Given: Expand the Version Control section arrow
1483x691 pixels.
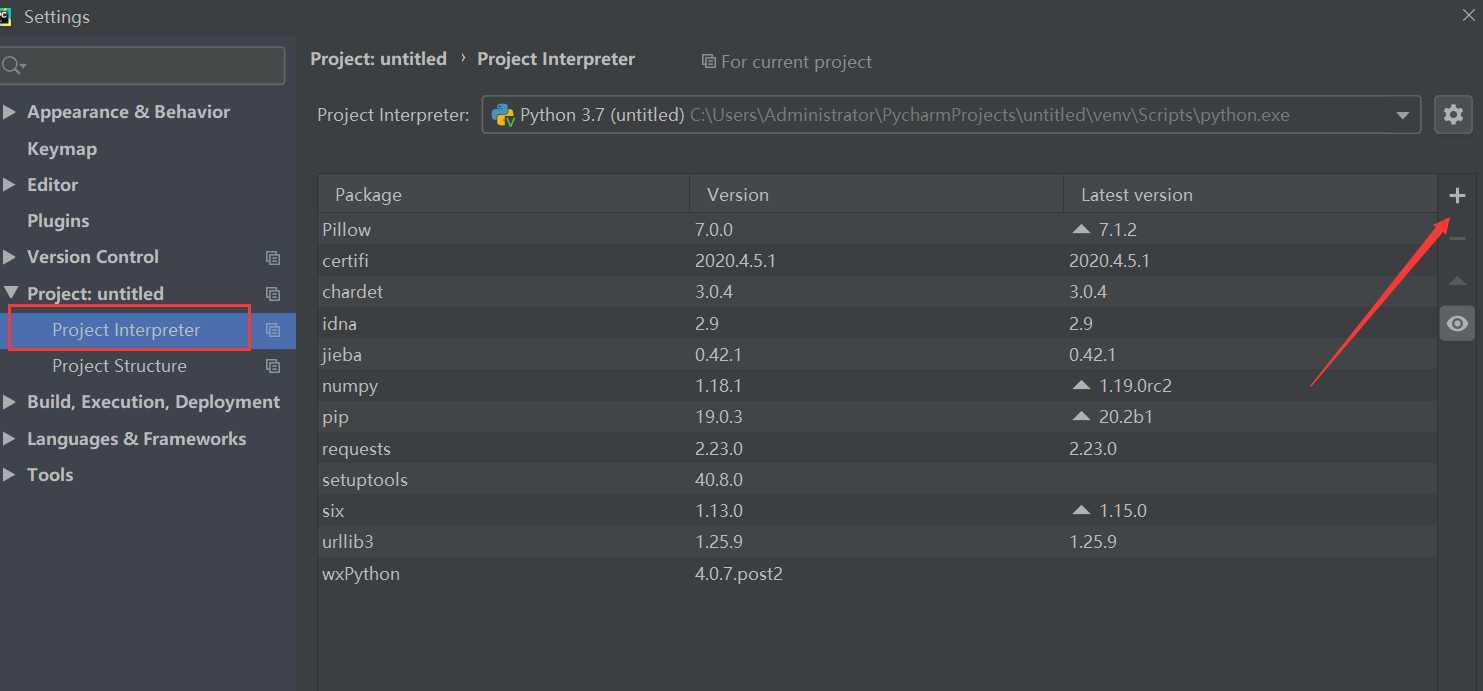Looking at the screenshot, I should click(x=10, y=257).
